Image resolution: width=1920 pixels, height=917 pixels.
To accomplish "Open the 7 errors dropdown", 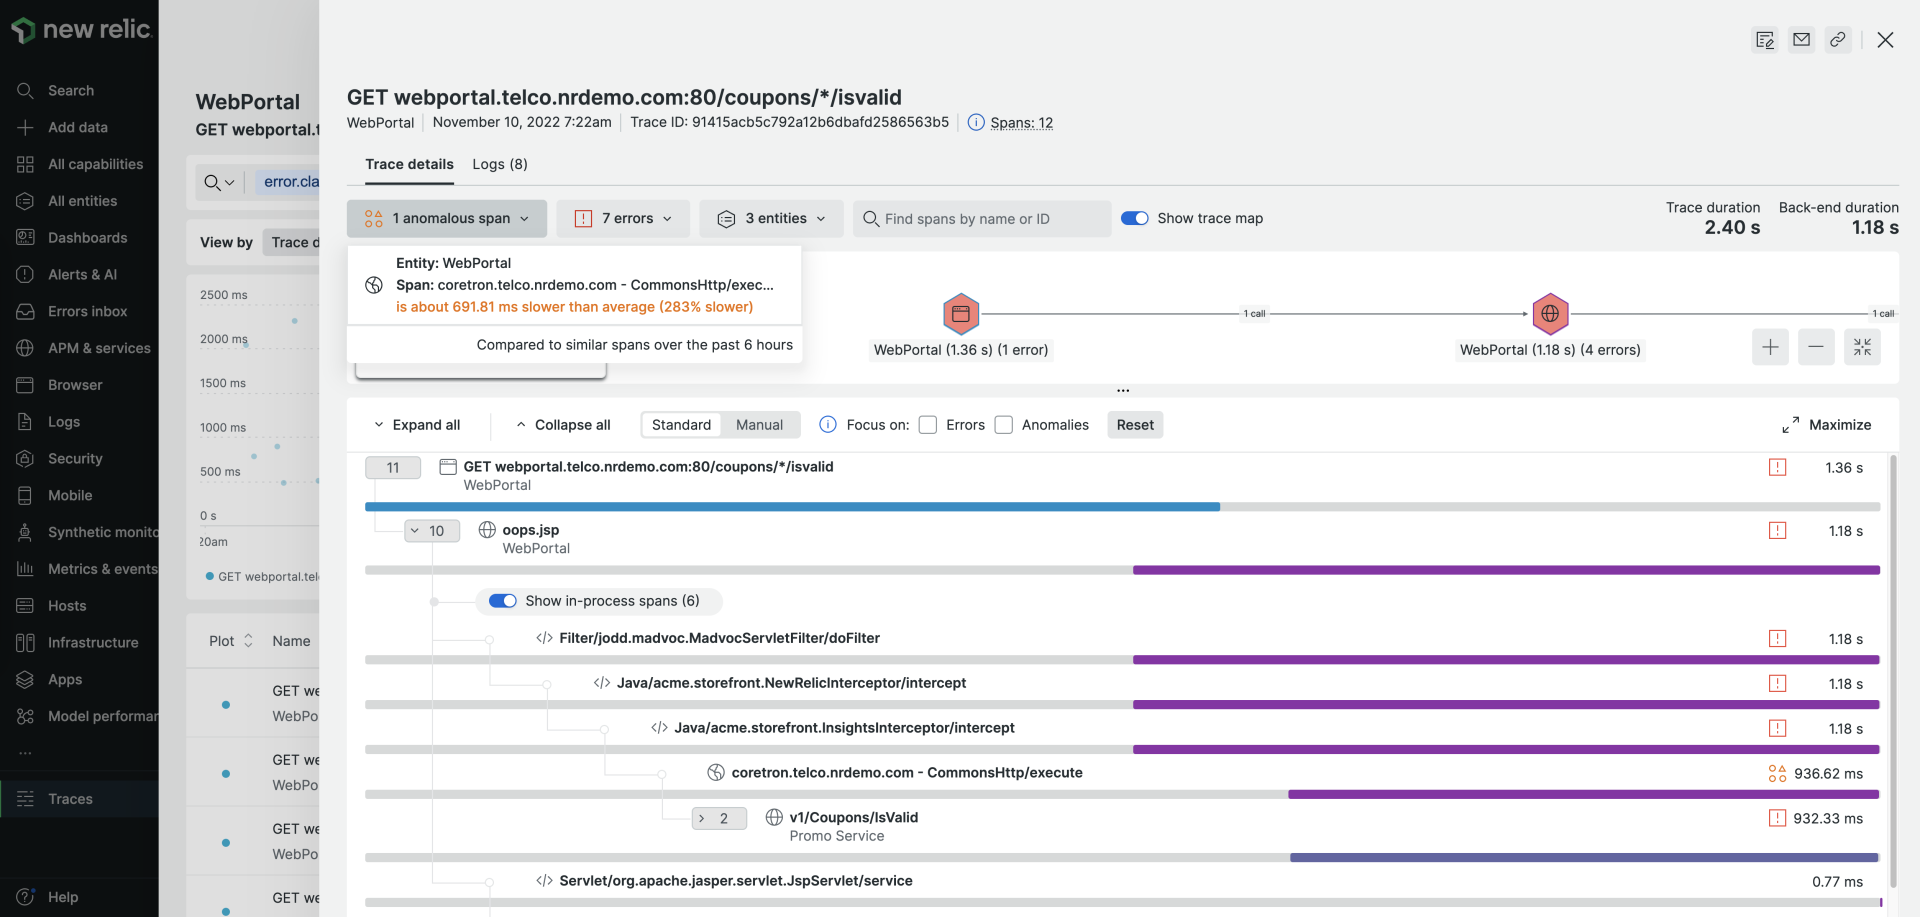I will point(622,218).
